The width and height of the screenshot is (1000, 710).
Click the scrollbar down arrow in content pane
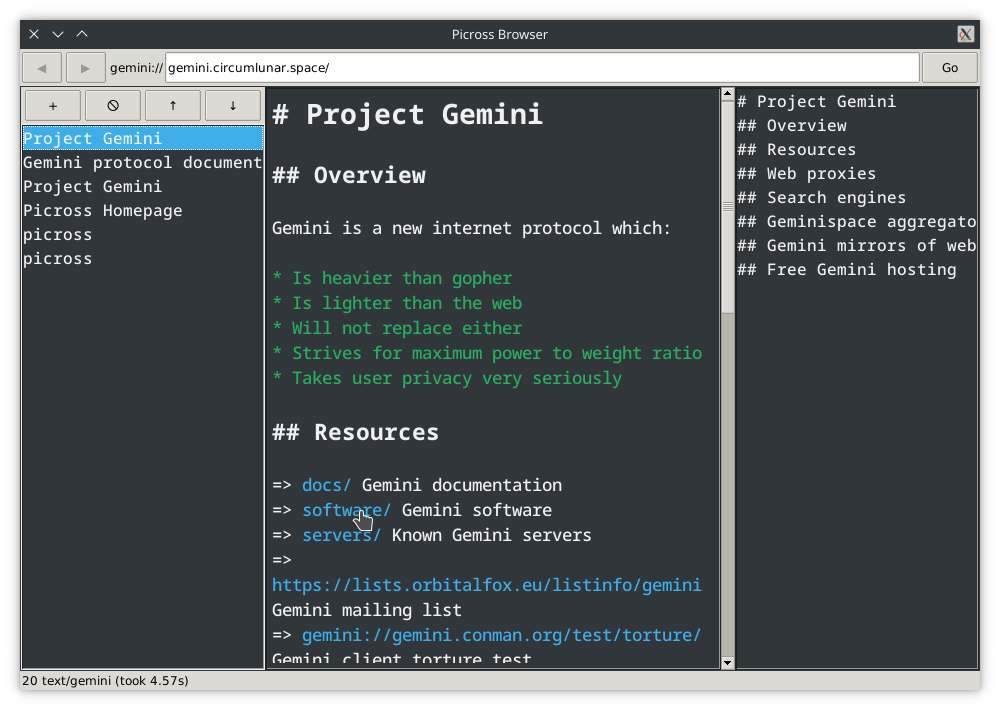[728, 662]
